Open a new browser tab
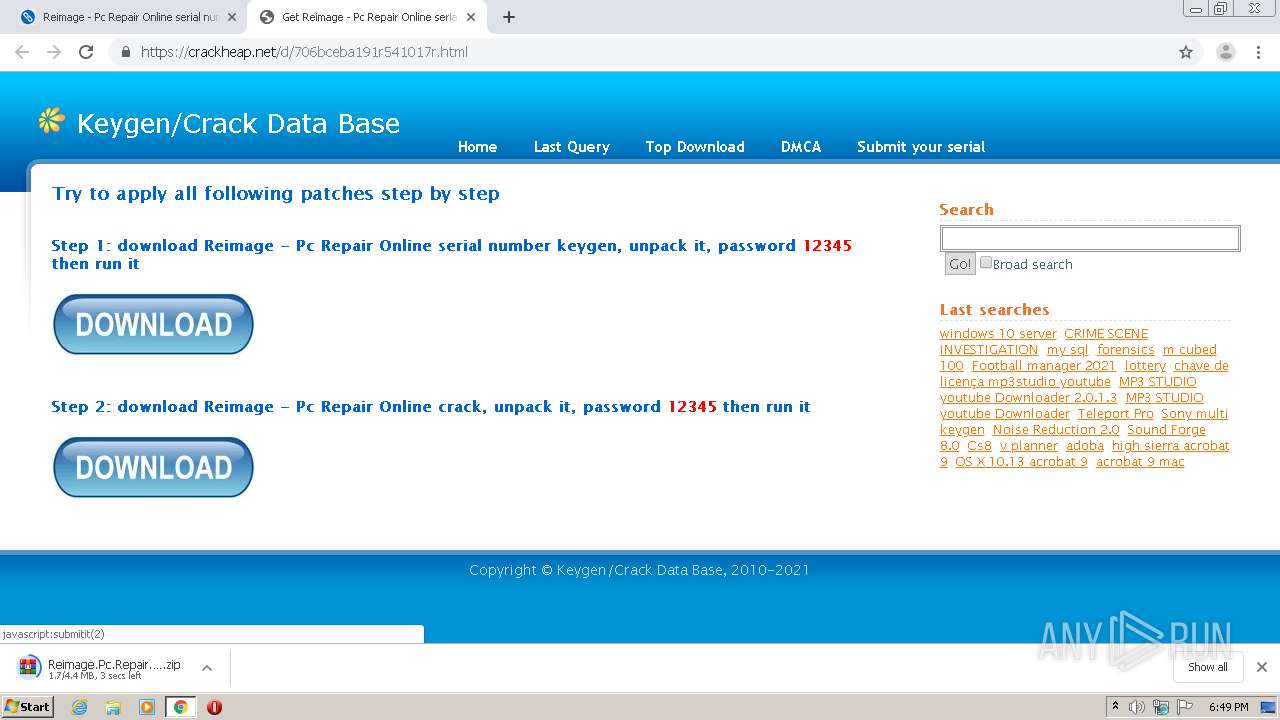 point(509,17)
